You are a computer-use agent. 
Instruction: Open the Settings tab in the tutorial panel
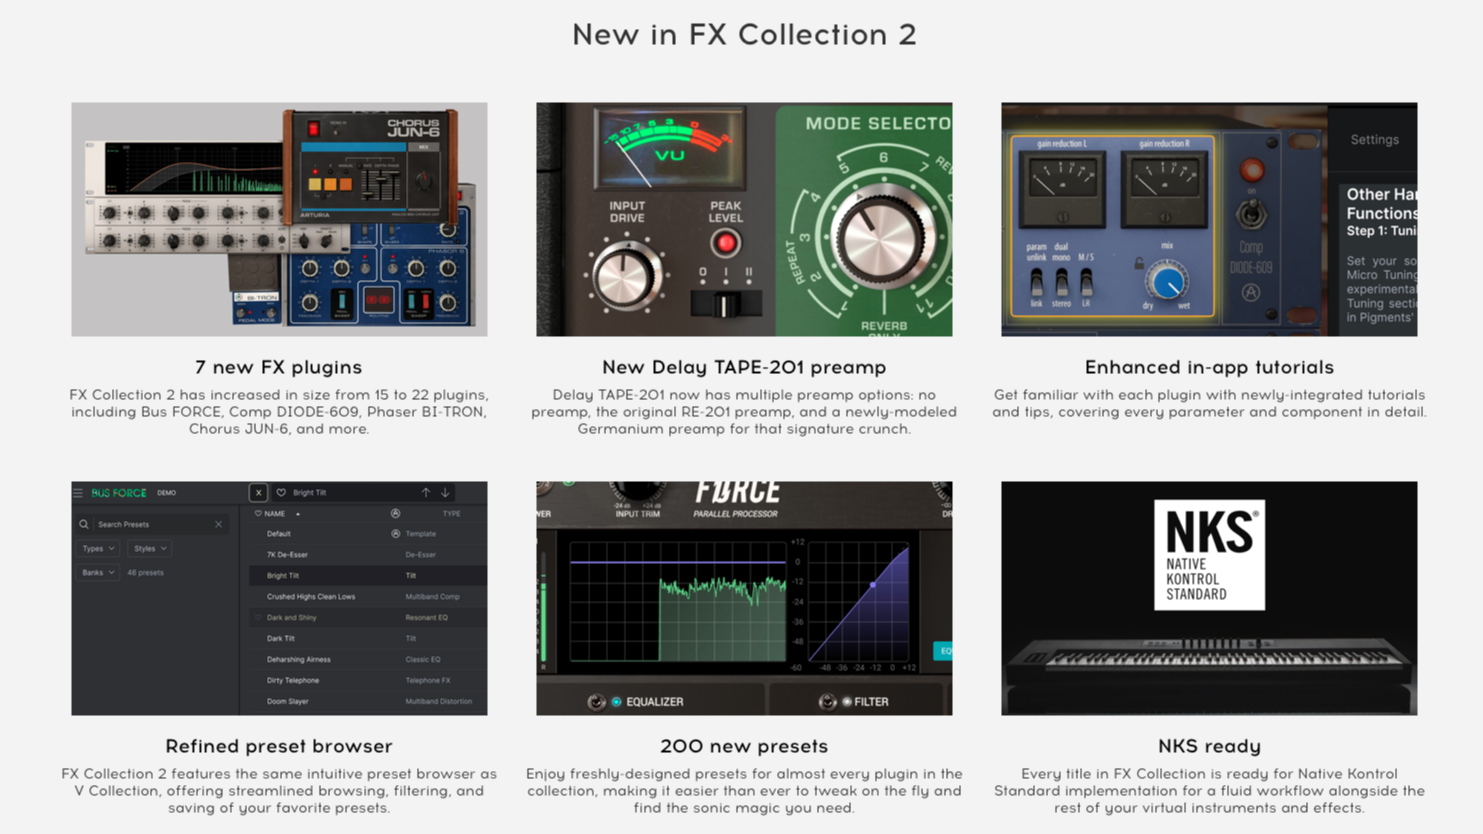(1375, 140)
